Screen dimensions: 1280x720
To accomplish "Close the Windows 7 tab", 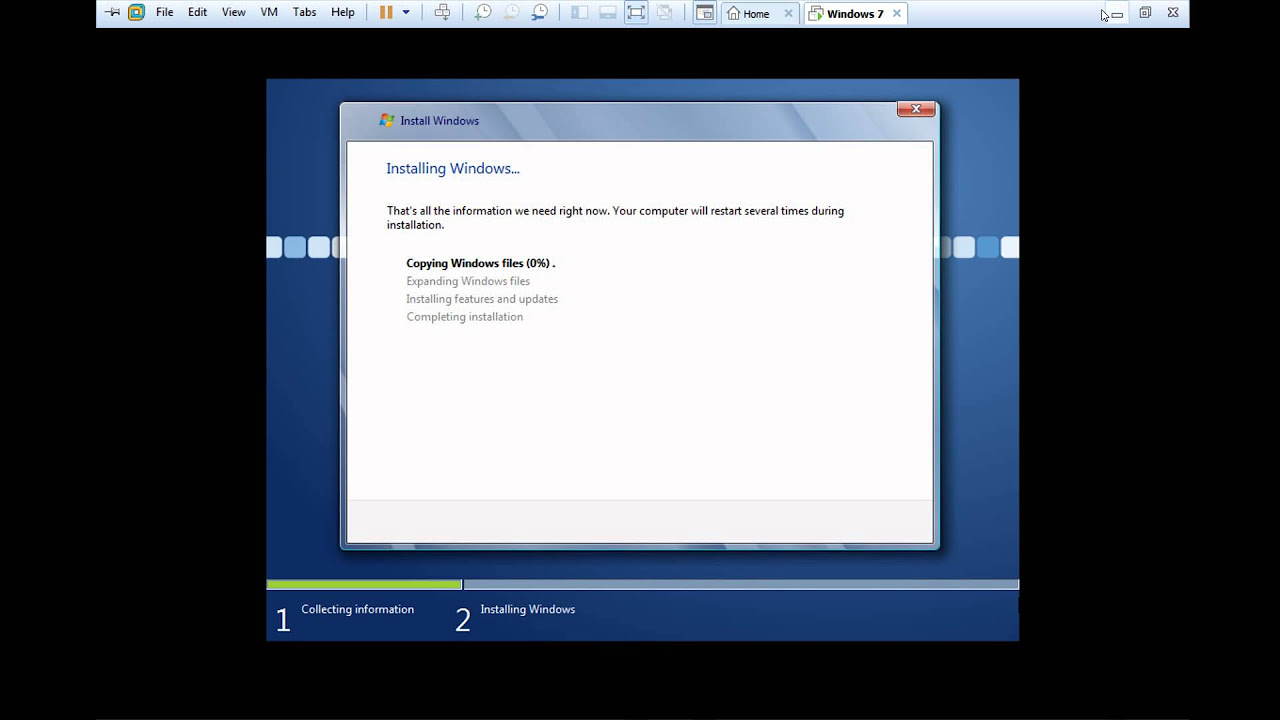I will point(896,14).
